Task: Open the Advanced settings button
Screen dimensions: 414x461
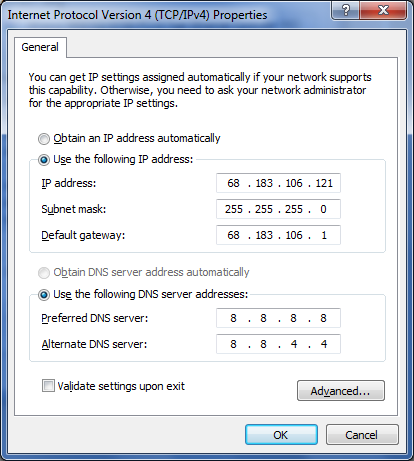Action: [341, 390]
